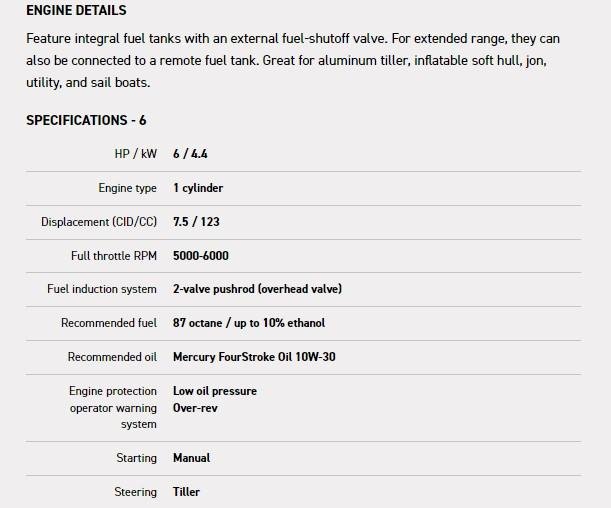This screenshot has height=508, width=611.
Task: Select the Recommended oil label
Action: tap(112, 357)
